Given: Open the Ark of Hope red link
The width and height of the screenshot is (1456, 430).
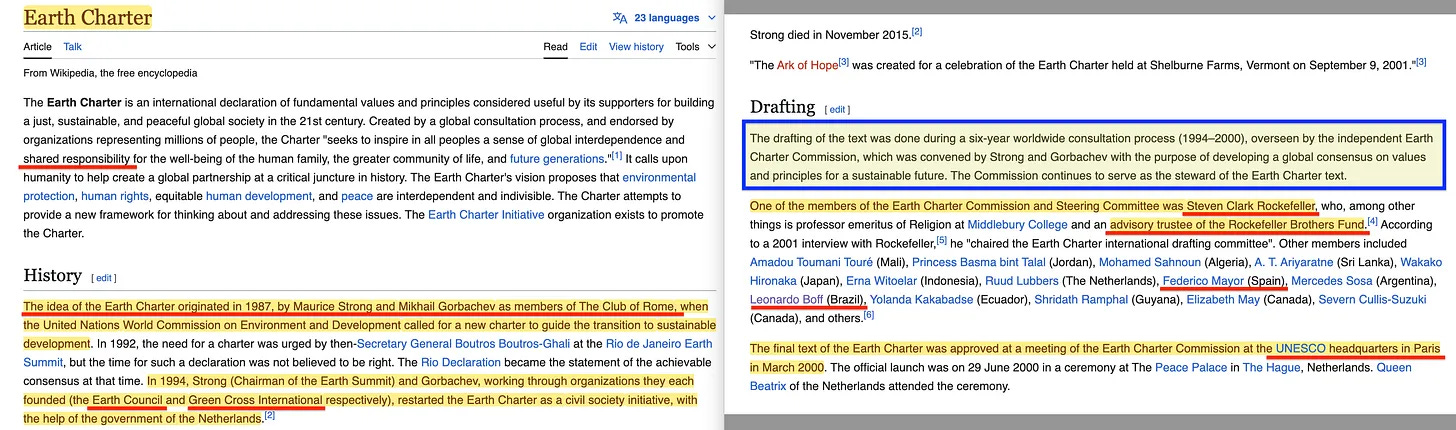Looking at the screenshot, I should point(807,64).
